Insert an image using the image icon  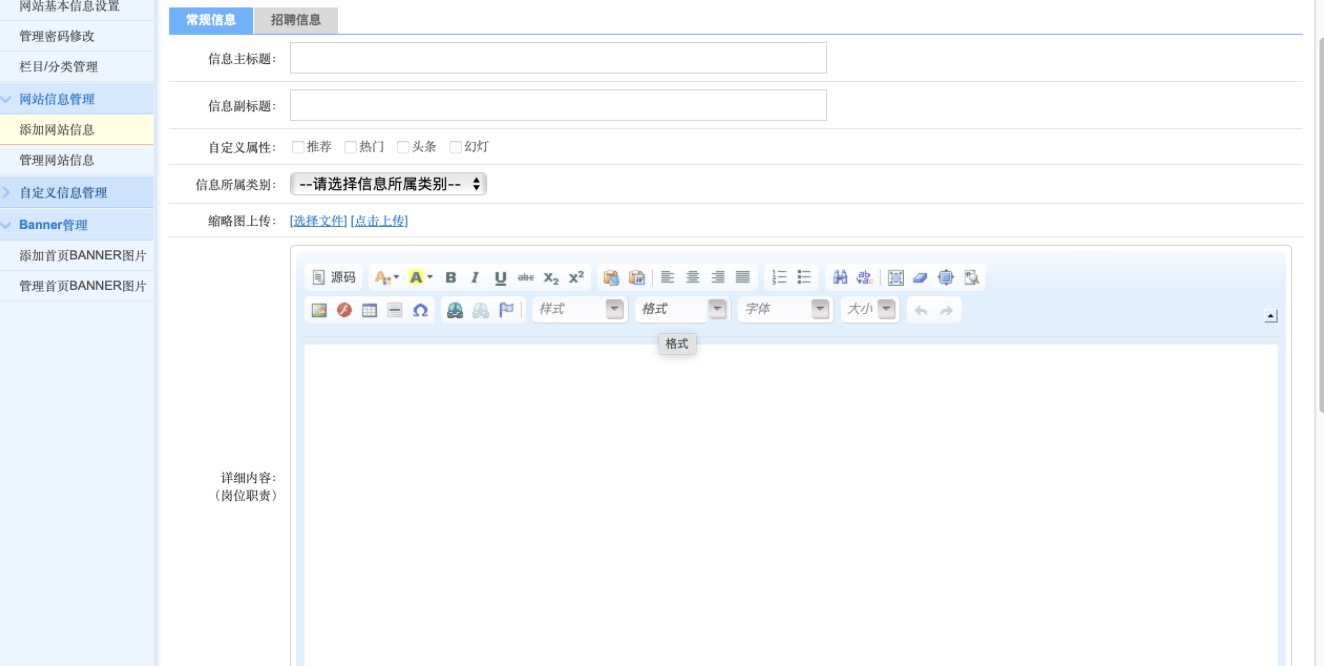(x=319, y=310)
